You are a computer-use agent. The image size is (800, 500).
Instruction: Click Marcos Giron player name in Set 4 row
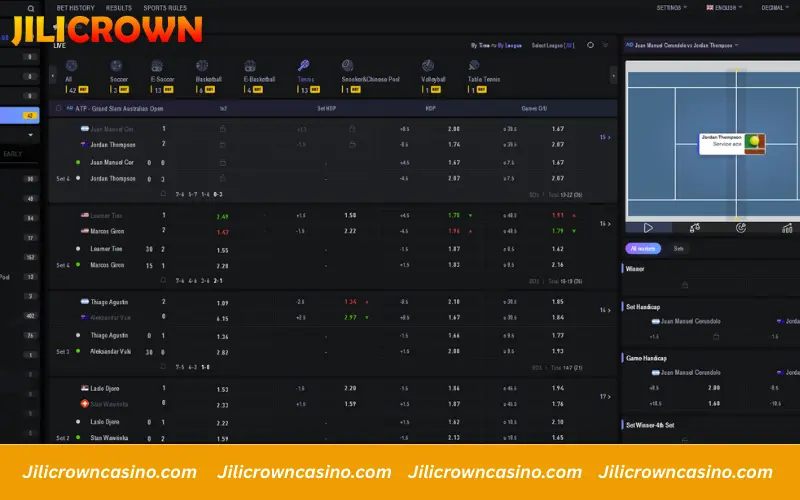[107, 265]
